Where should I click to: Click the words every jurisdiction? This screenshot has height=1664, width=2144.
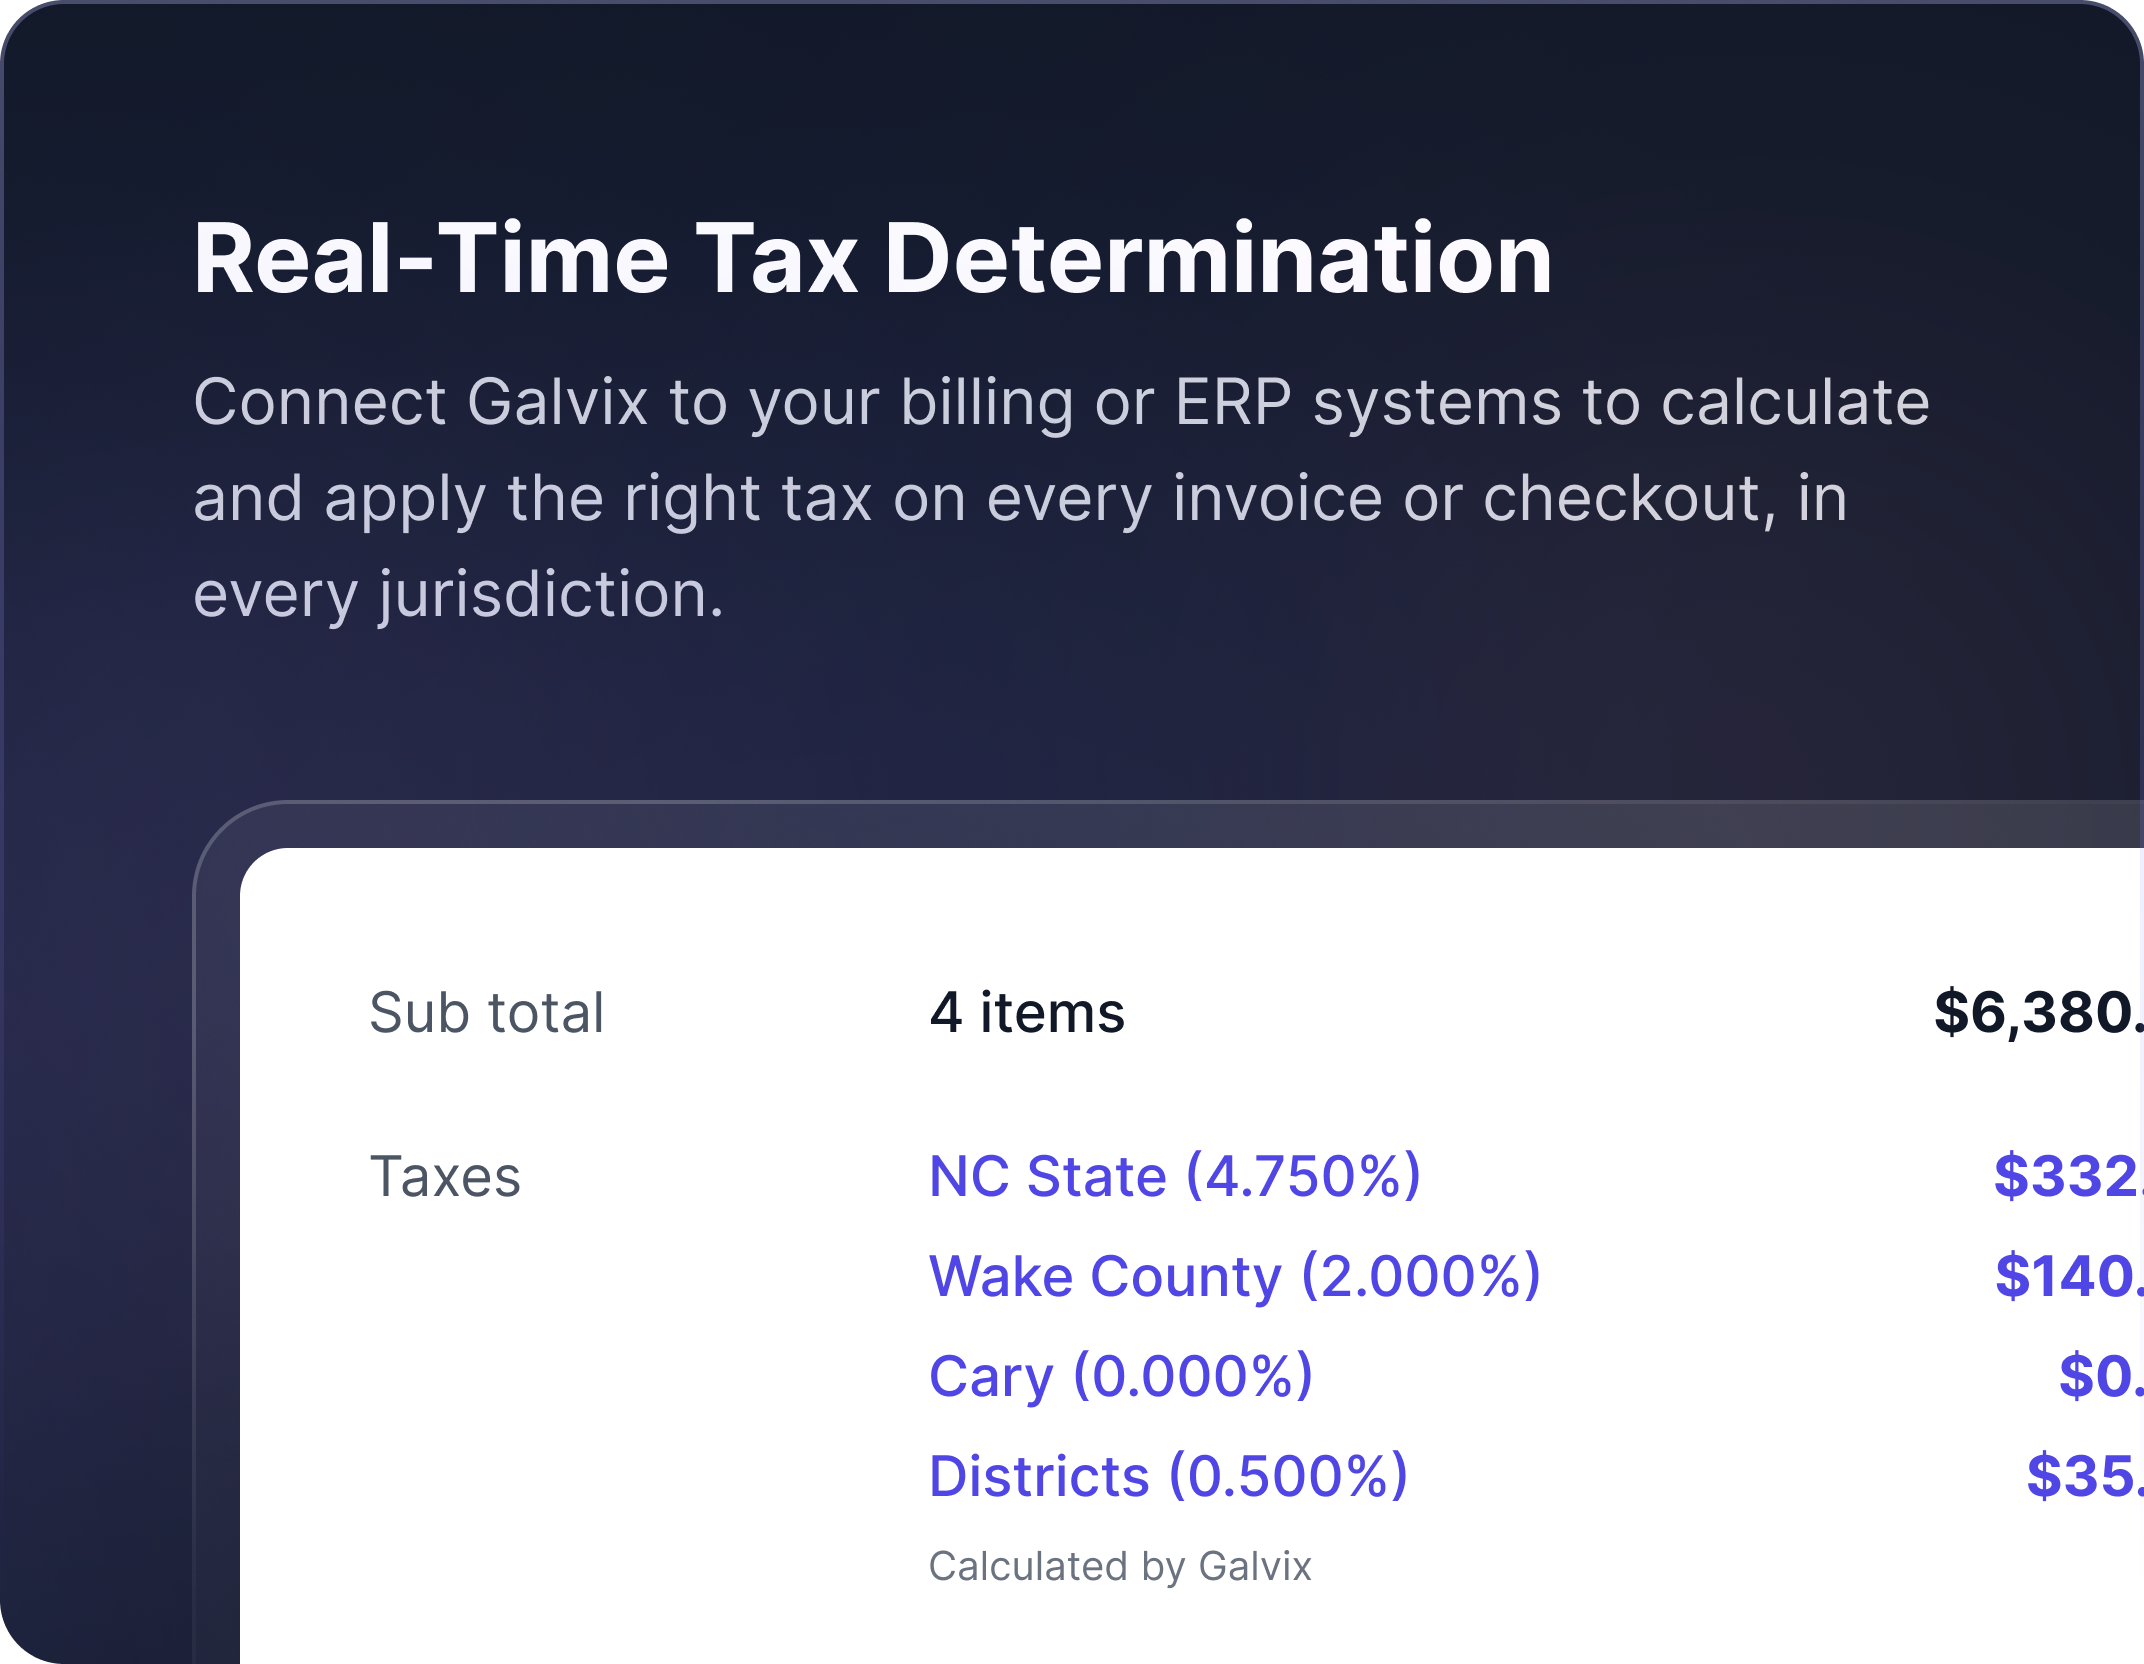[458, 594]
